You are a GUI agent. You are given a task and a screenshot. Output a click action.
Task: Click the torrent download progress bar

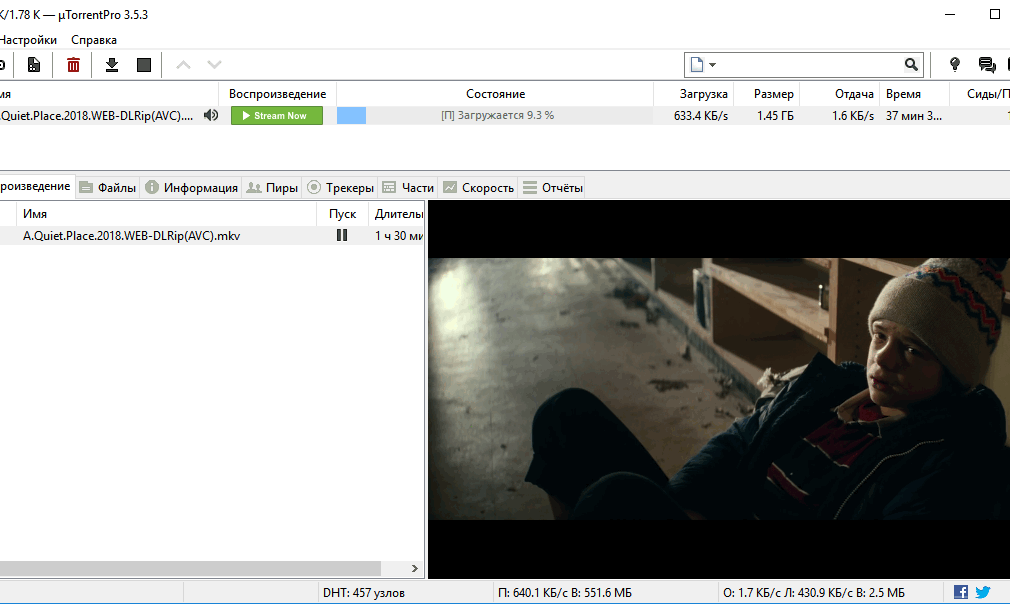click(x=495, y=115)
